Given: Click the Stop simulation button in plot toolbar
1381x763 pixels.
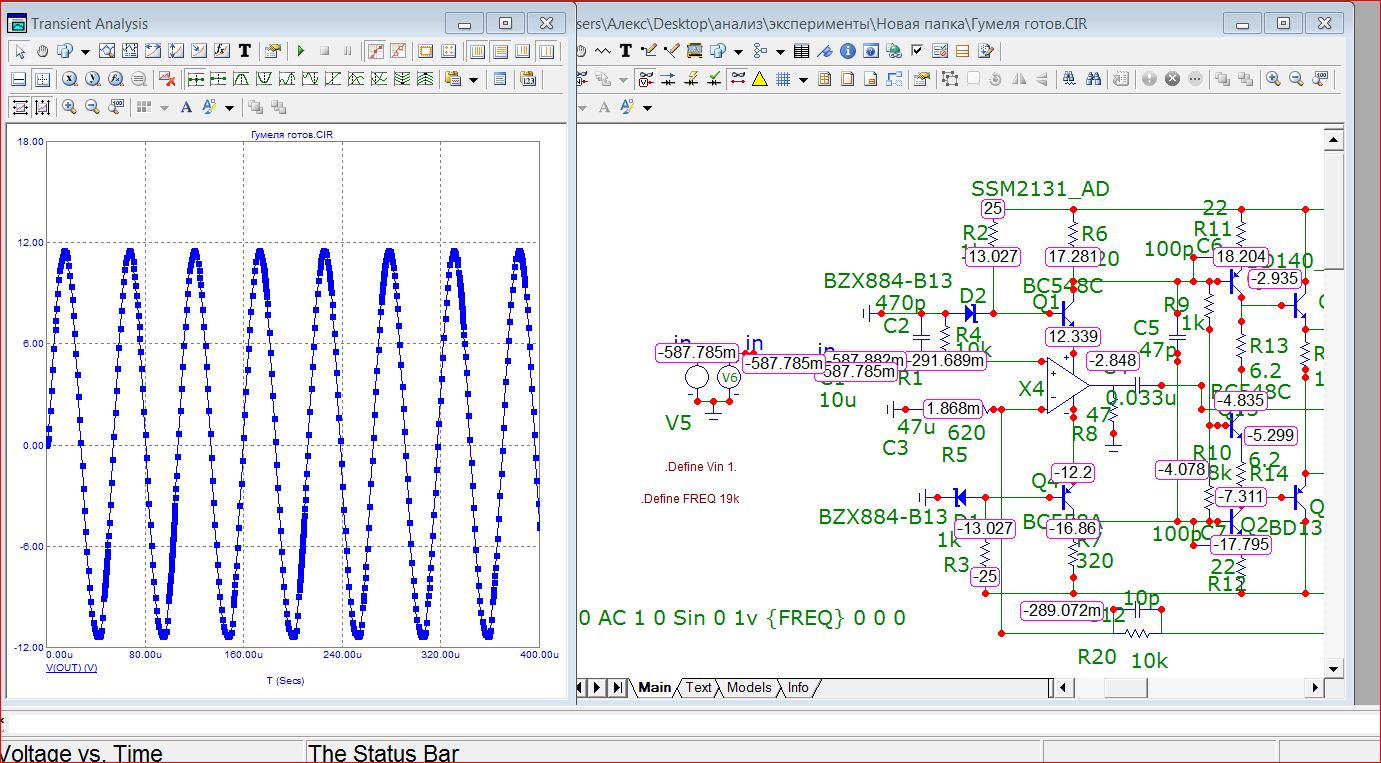Looking at the screenshot, I should (324, 51).
